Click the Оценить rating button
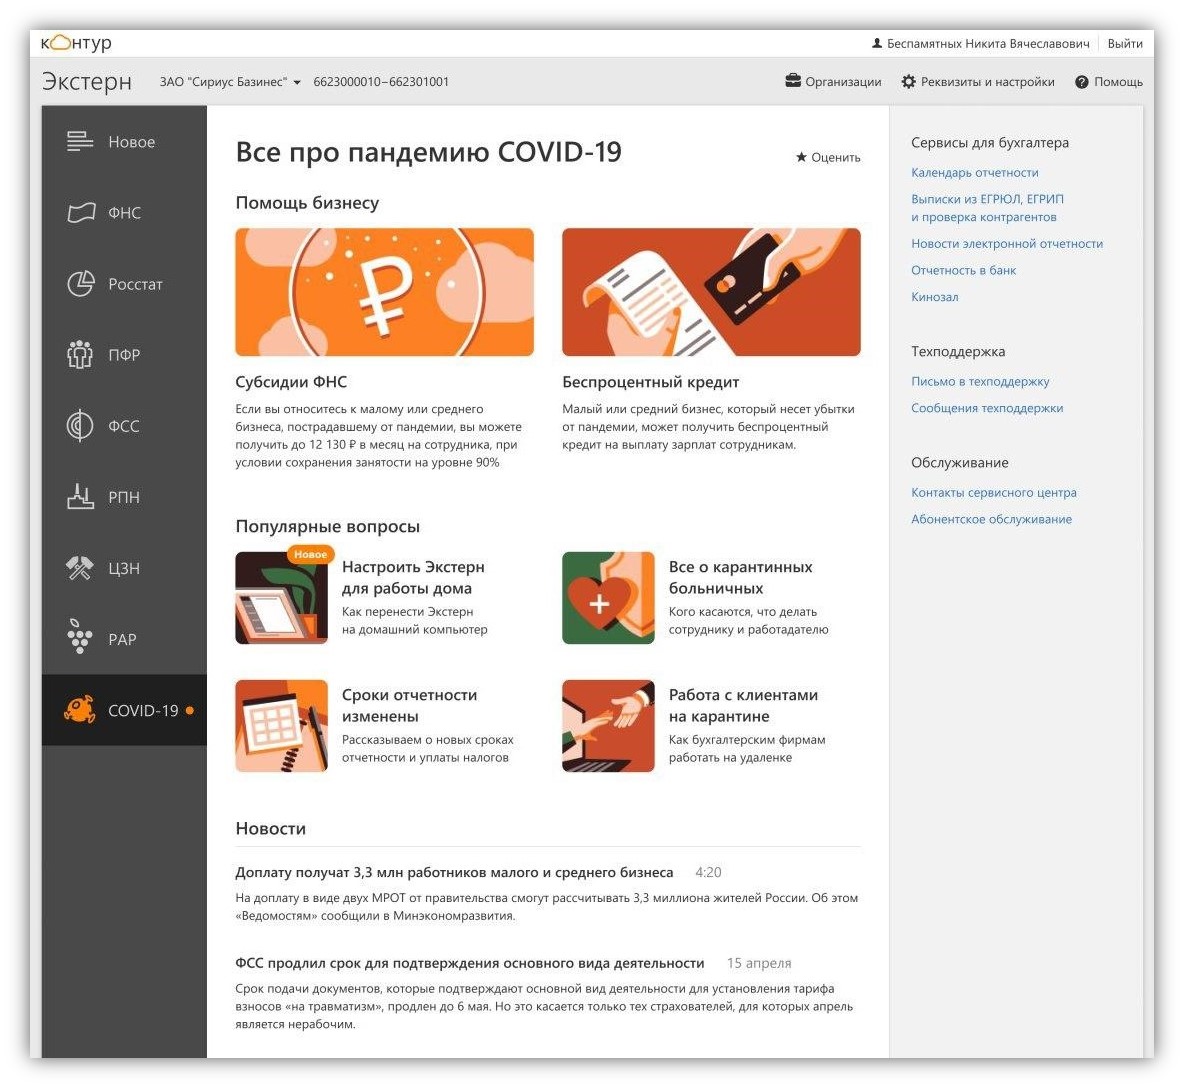1184x1088 pixels. (828, 157)
